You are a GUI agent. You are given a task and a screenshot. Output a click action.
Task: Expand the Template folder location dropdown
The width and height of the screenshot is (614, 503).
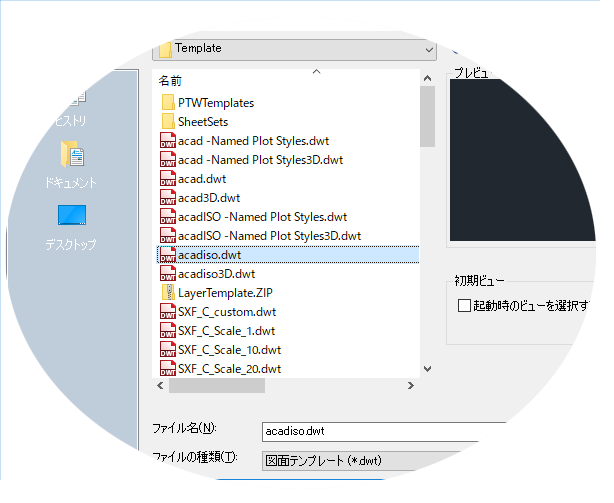(x=429, y=50)
